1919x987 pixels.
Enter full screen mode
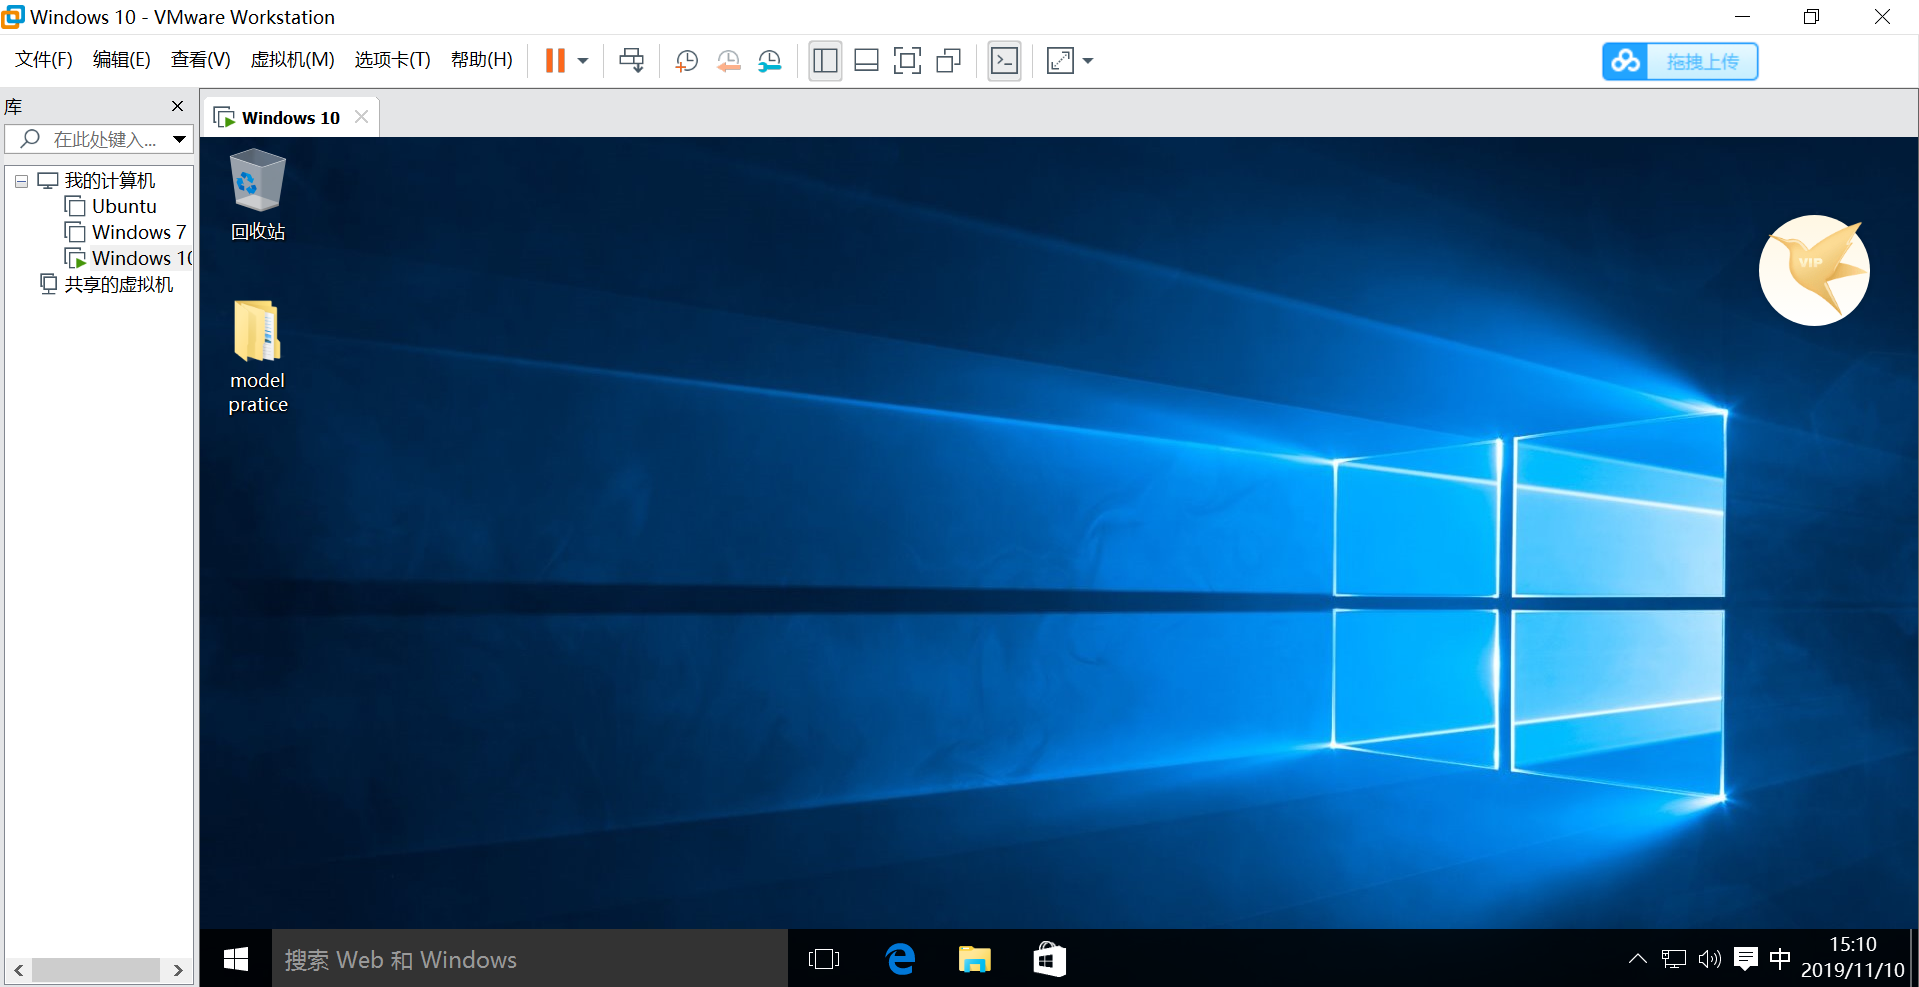pos(907,60)
